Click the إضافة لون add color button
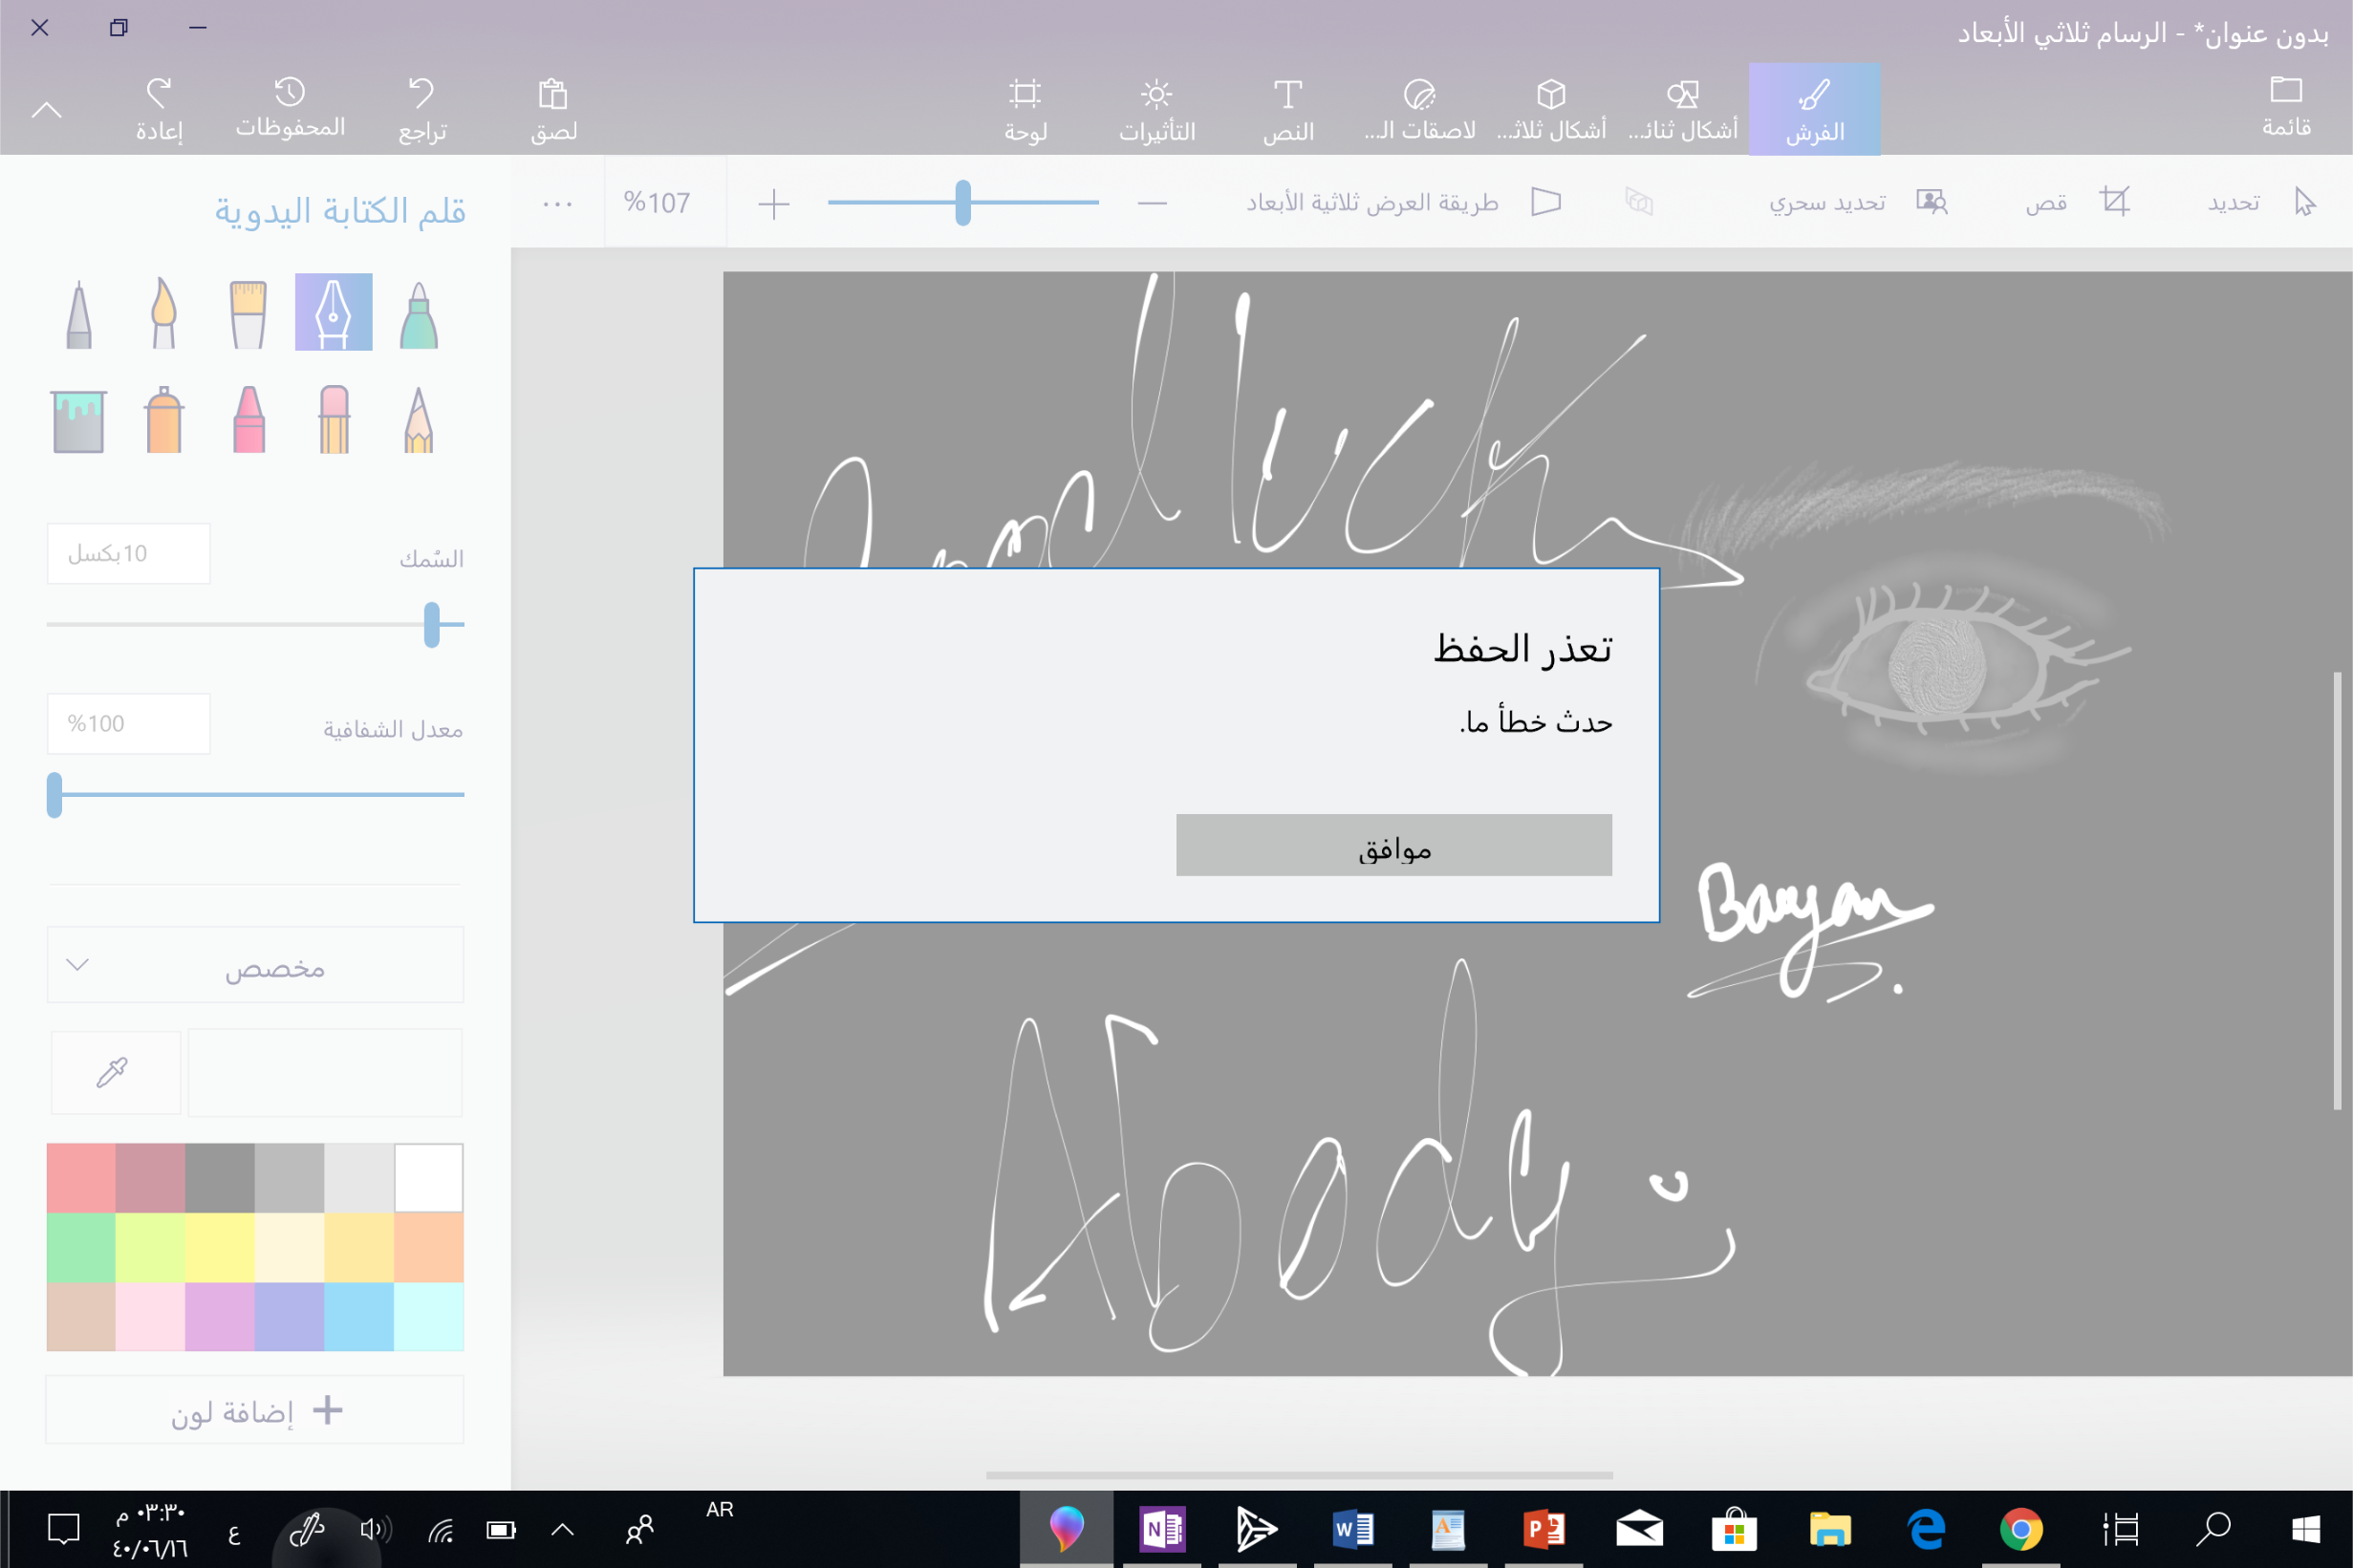Image resolution: width=2353 pixels, height=1568 pixels. [255, 1410]
